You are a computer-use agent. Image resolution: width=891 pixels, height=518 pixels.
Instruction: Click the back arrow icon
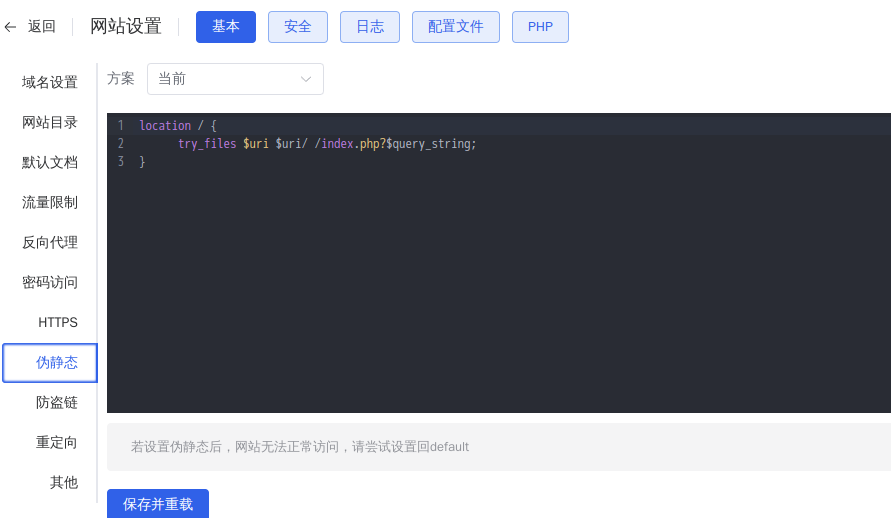click(x=10, y=27)
